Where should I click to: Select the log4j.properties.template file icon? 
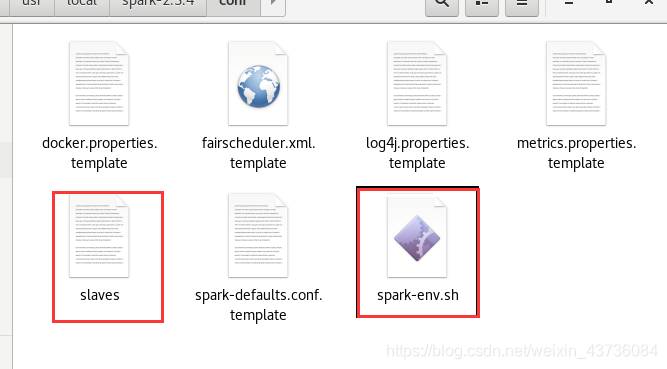(417, 83)
